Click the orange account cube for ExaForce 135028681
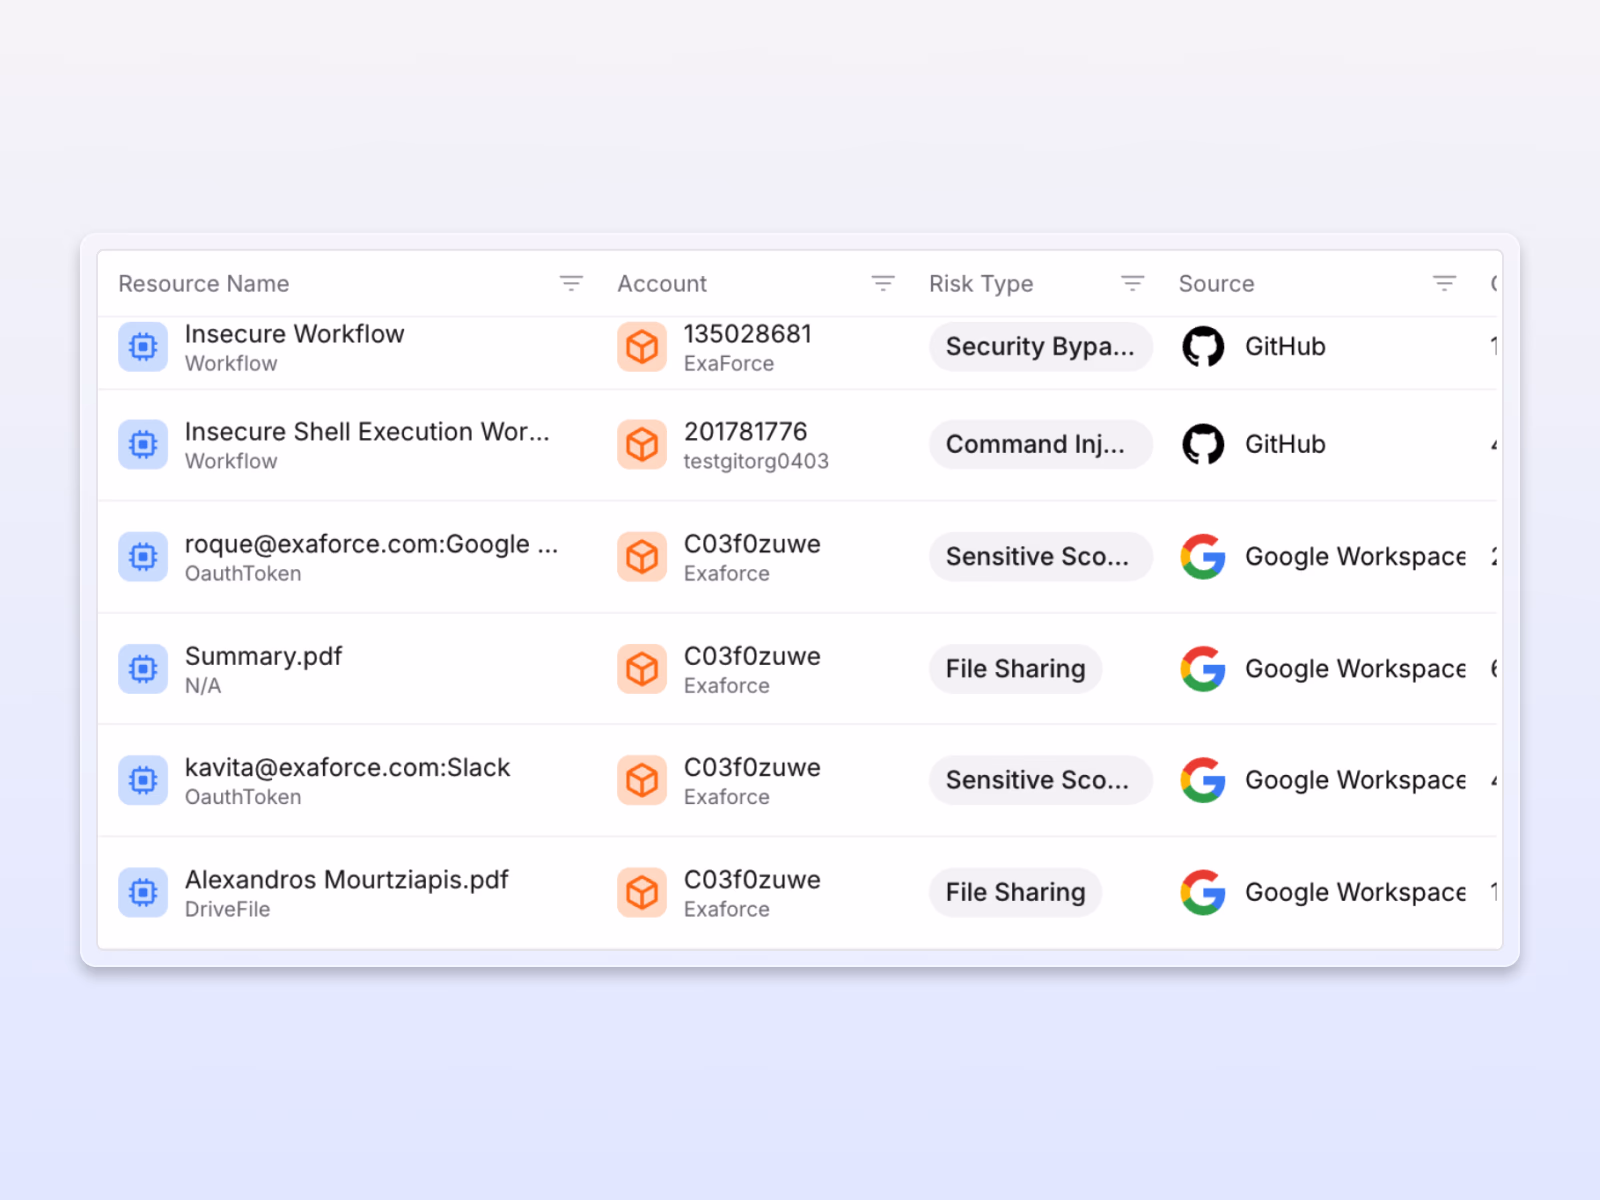This screenshot has height=1200, width=1600. (x=641, y=347)
